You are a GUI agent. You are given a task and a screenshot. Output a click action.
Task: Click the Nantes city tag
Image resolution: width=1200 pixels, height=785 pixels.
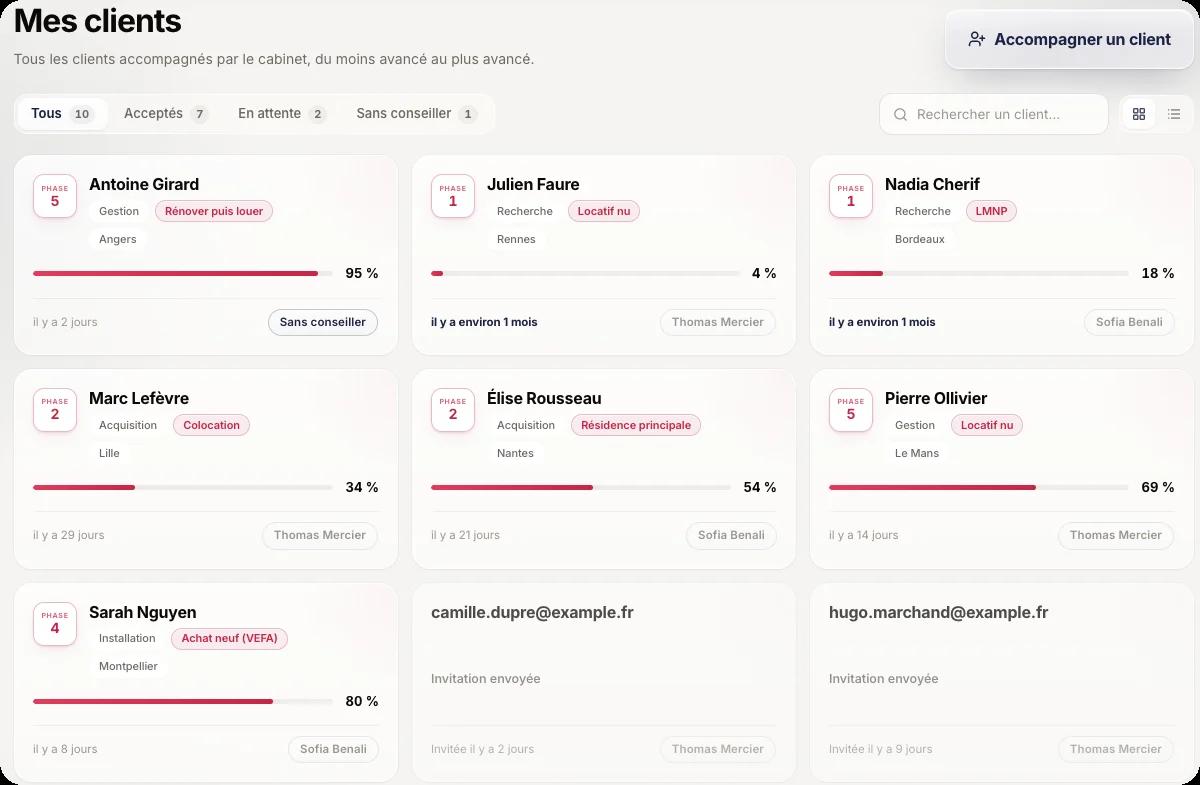pos(515,453)
